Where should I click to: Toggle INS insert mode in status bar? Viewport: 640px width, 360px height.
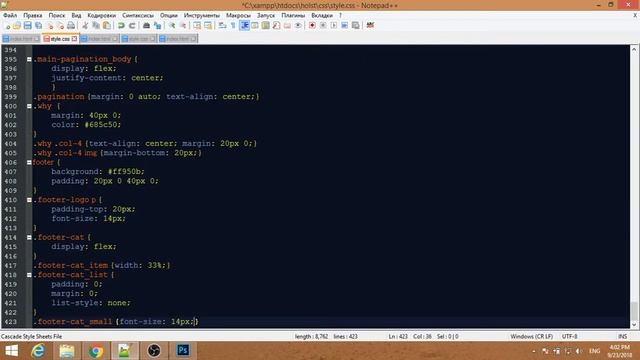[x=622, y=336]
